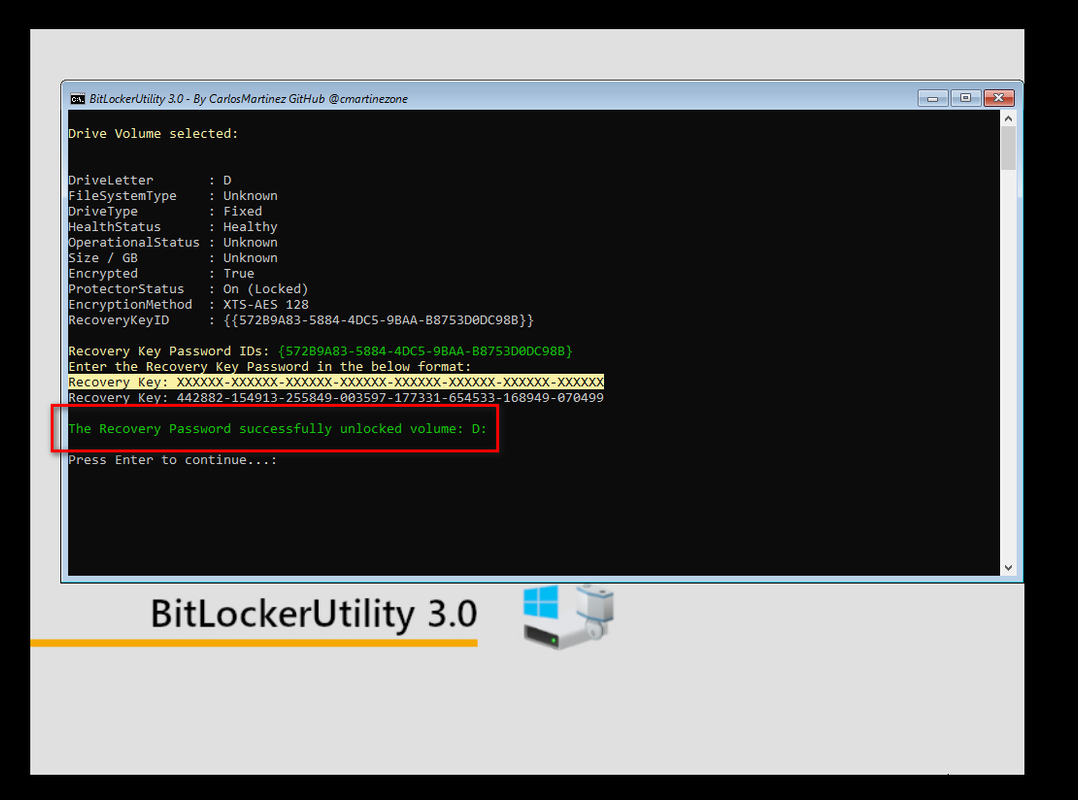Click the highlighted XXXXXX recovery key format line
Screen dimensions: 1078x800
coord(336,382)
